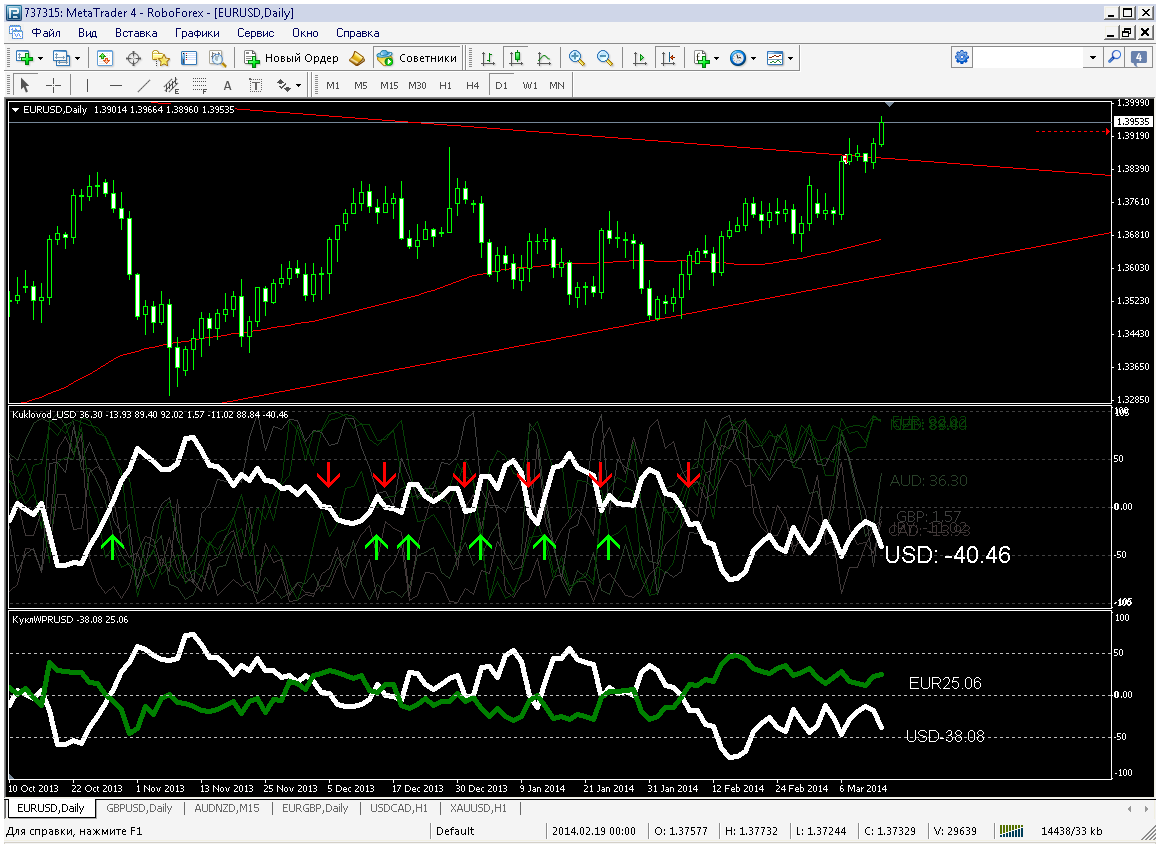Open the indicators list icon
1160x844 pixels.
pyautogui.click(x=701, y=58)
